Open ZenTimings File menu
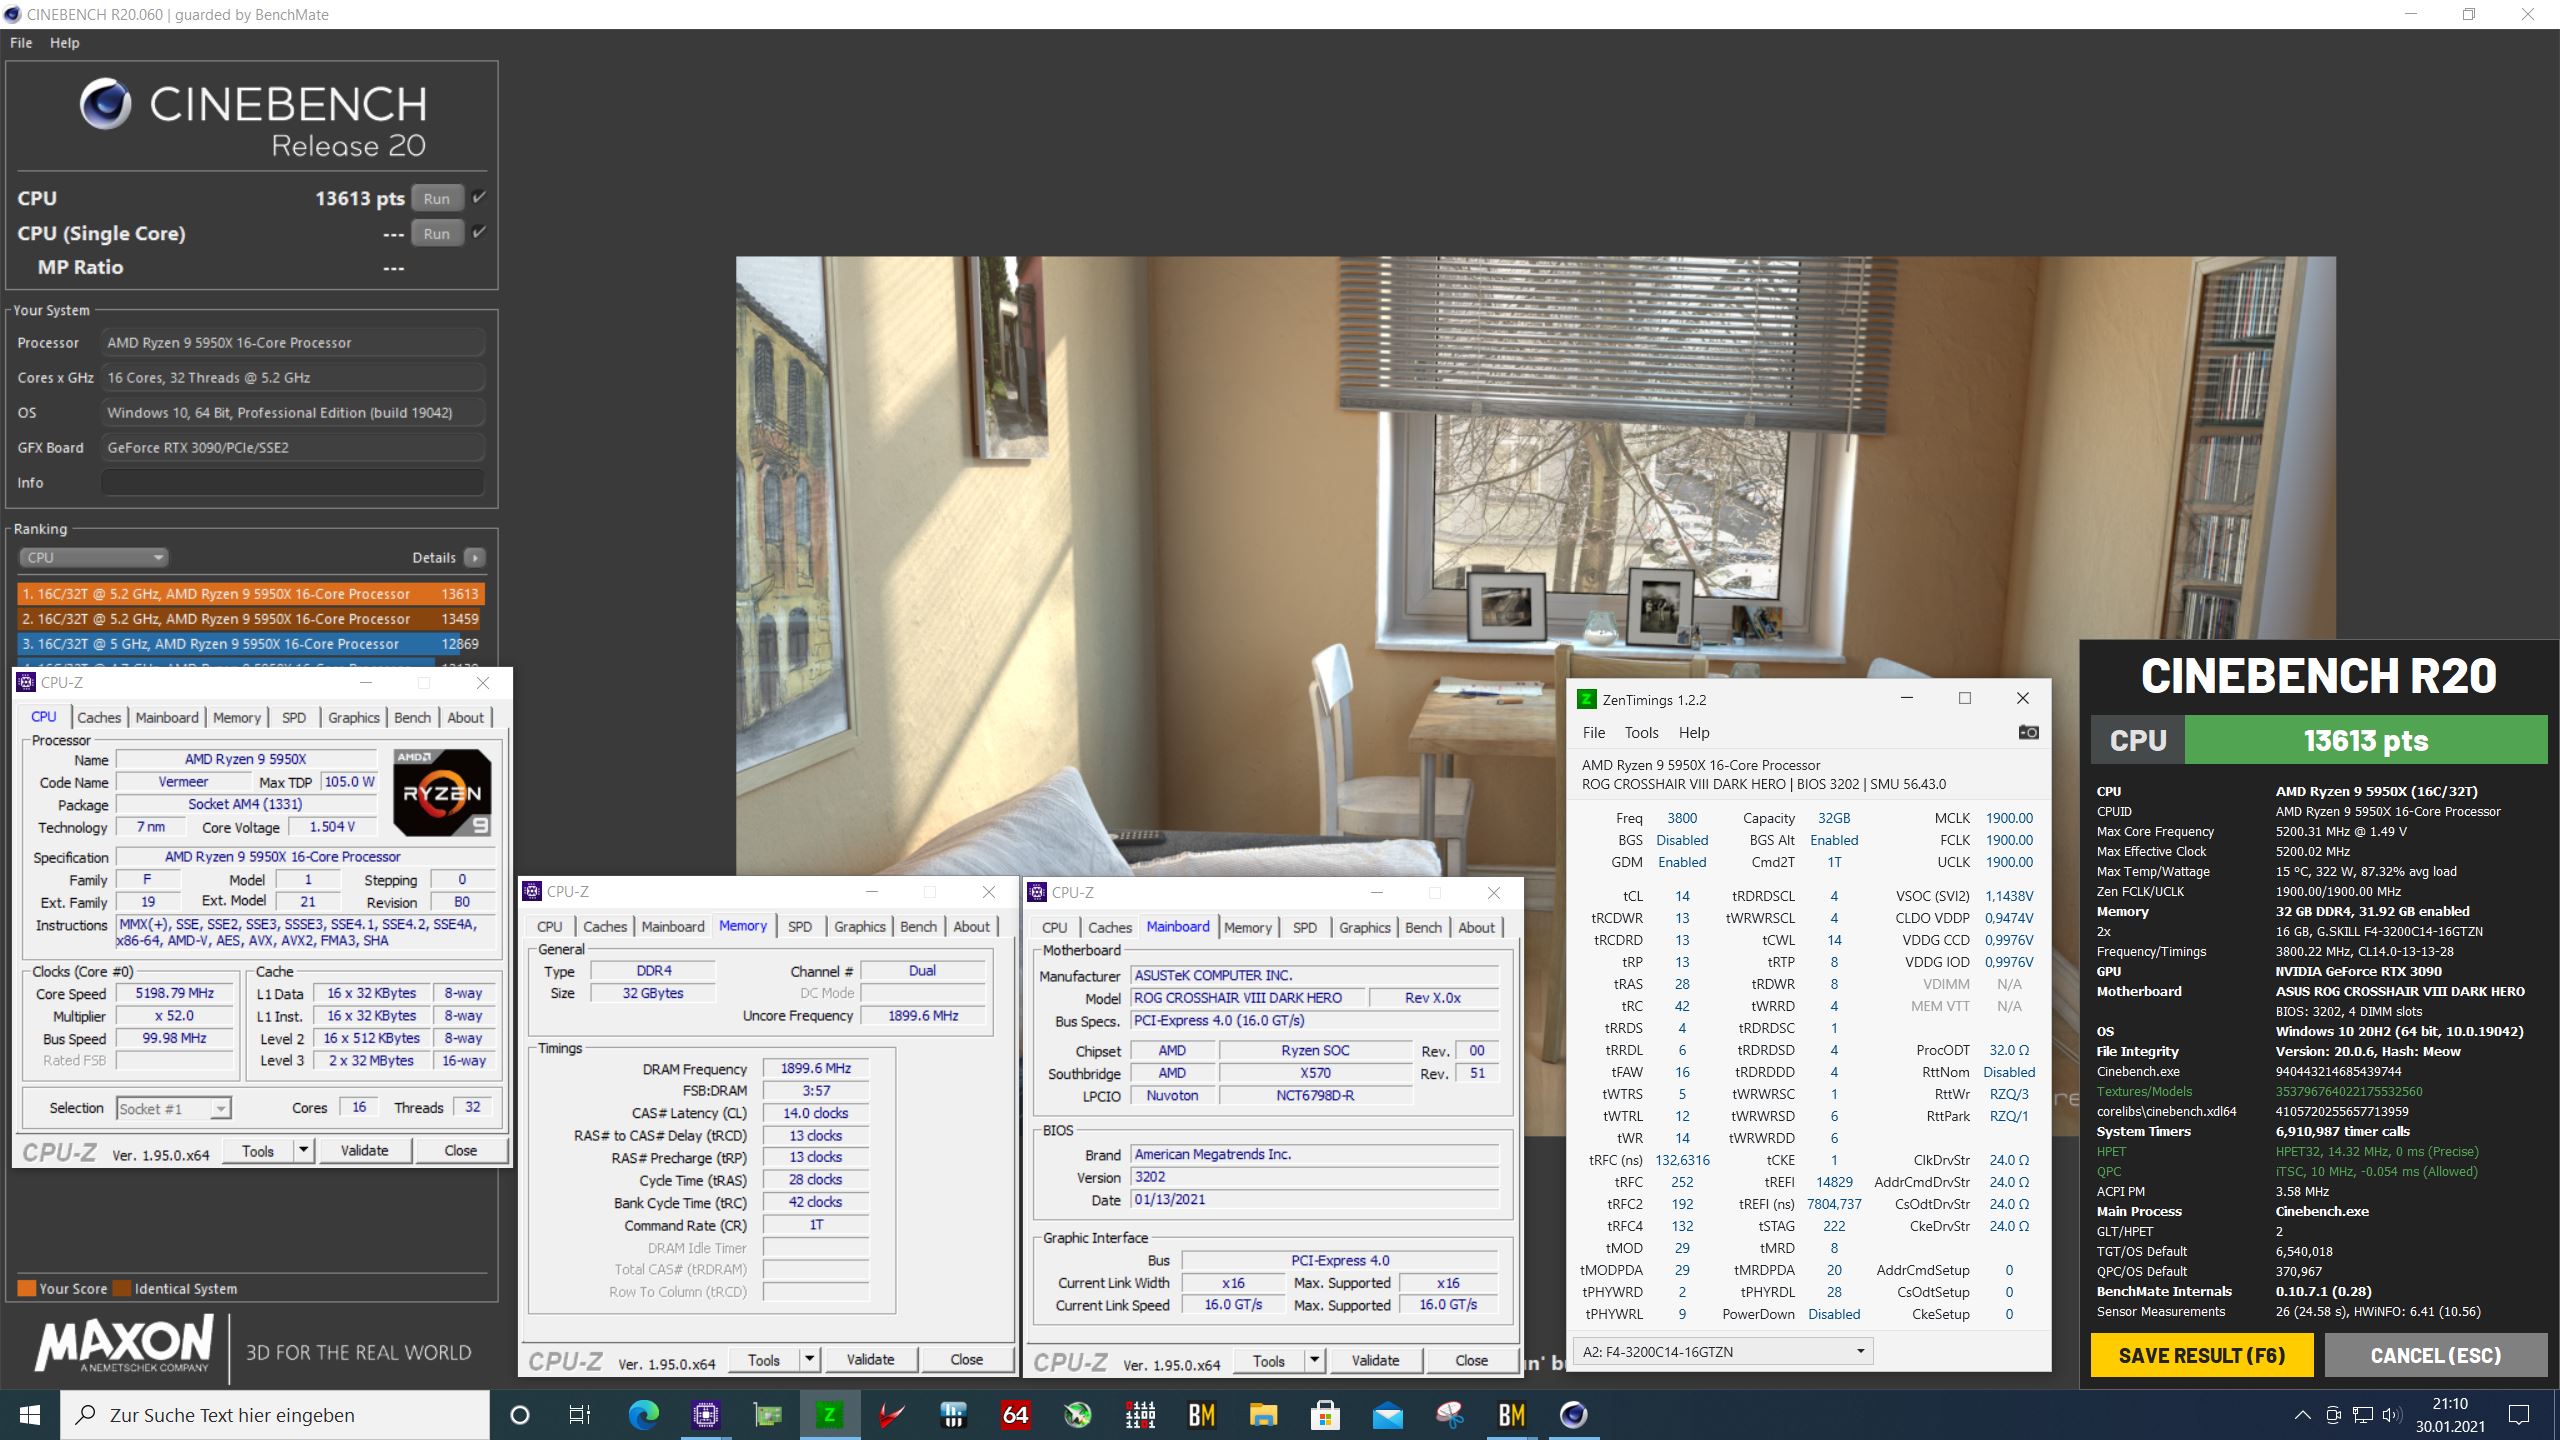Screen dimensions: 2560x1440 (1594, 733)
